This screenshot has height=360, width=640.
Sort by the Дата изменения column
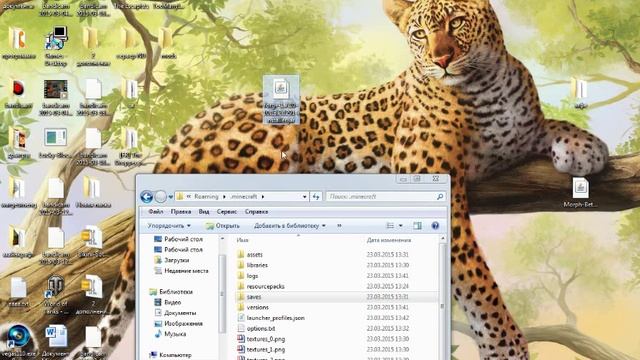pos(389,240)
